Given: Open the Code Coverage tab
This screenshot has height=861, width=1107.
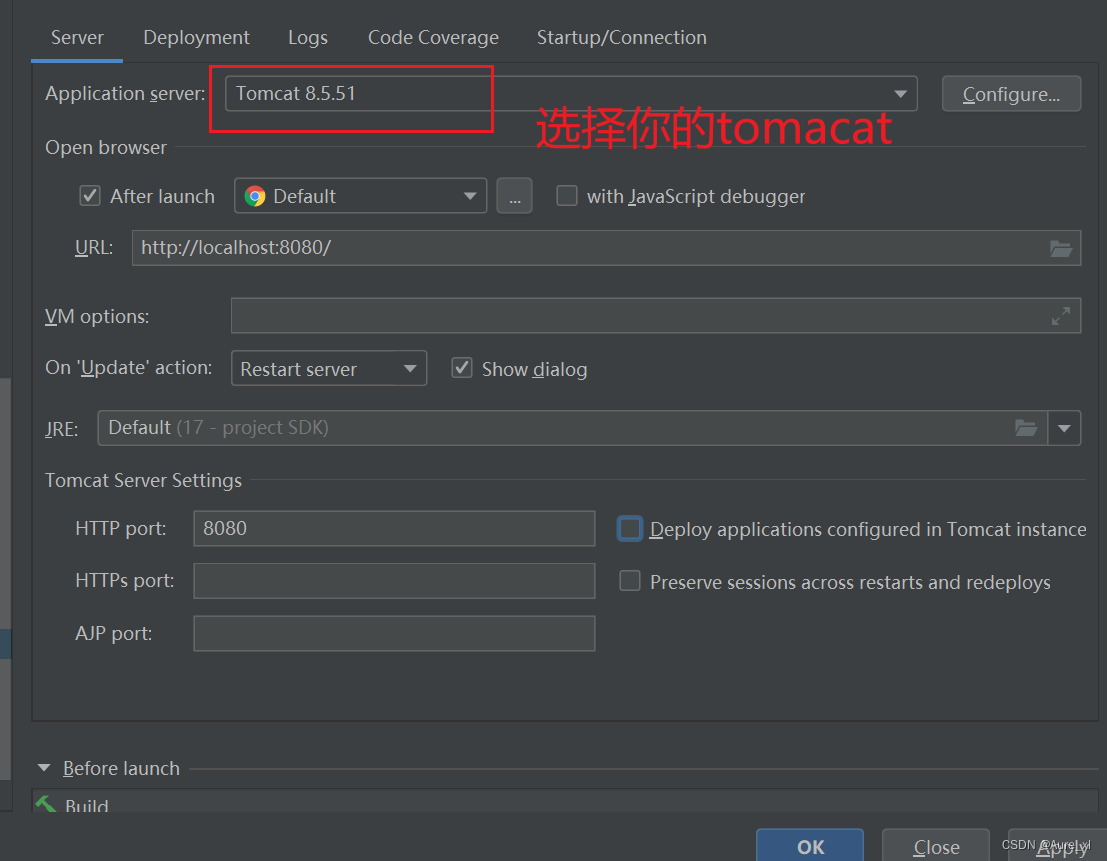Looking at the screenshot, I should click(x=433, y=37).
